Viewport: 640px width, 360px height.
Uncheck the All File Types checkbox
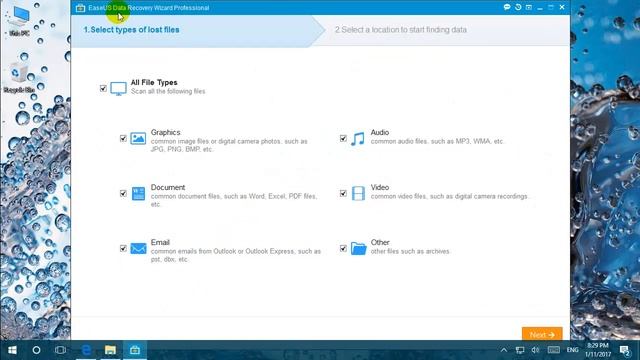click(103, 88)
